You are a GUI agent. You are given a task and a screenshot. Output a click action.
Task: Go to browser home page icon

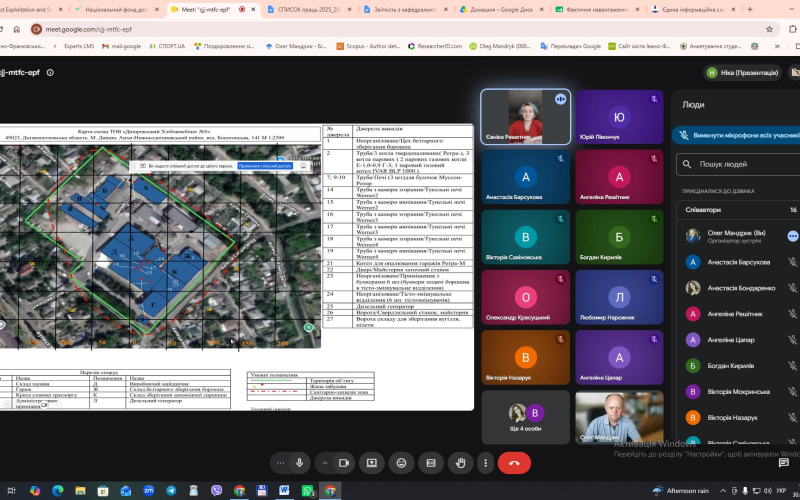(17, 29)
